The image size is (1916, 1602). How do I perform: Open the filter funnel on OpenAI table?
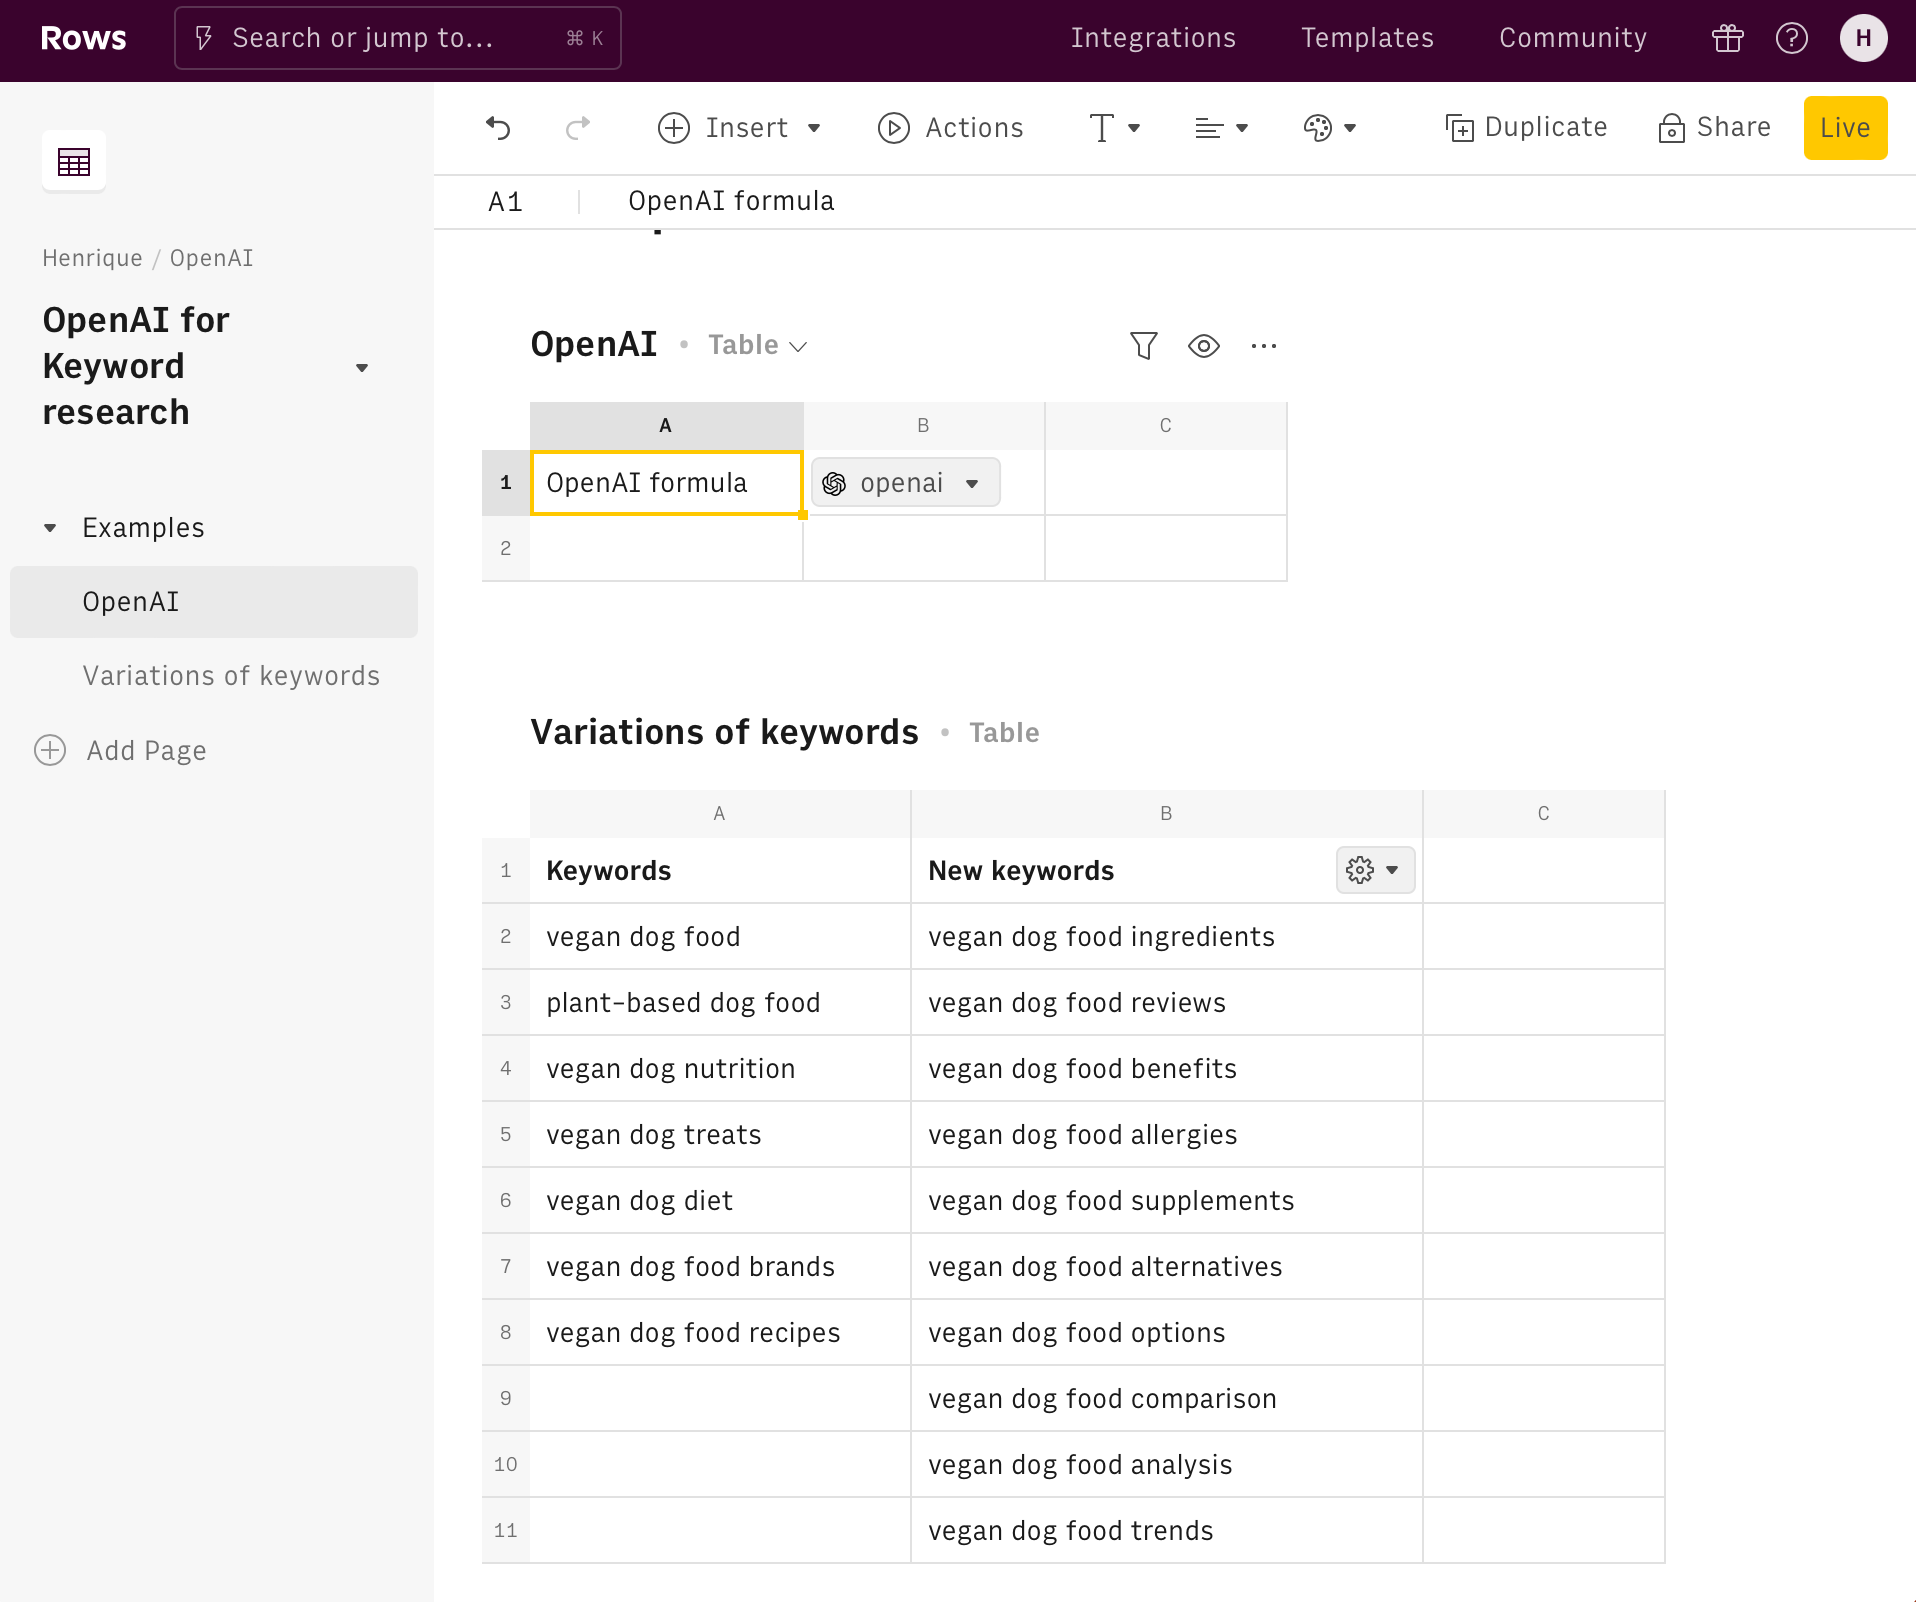1143,346
